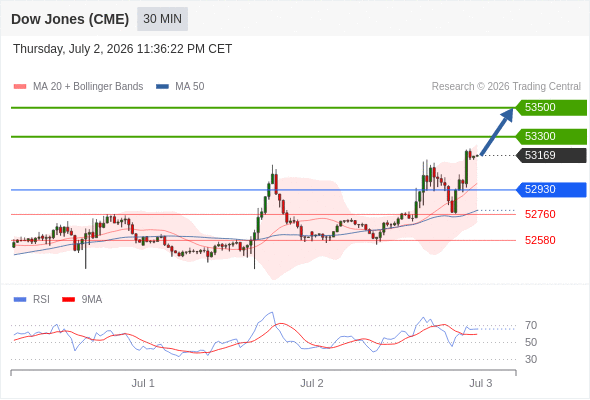This screenshot has width=590, height=400.
Task: Click the blue upward trend arrow
Action: point(497,132)
